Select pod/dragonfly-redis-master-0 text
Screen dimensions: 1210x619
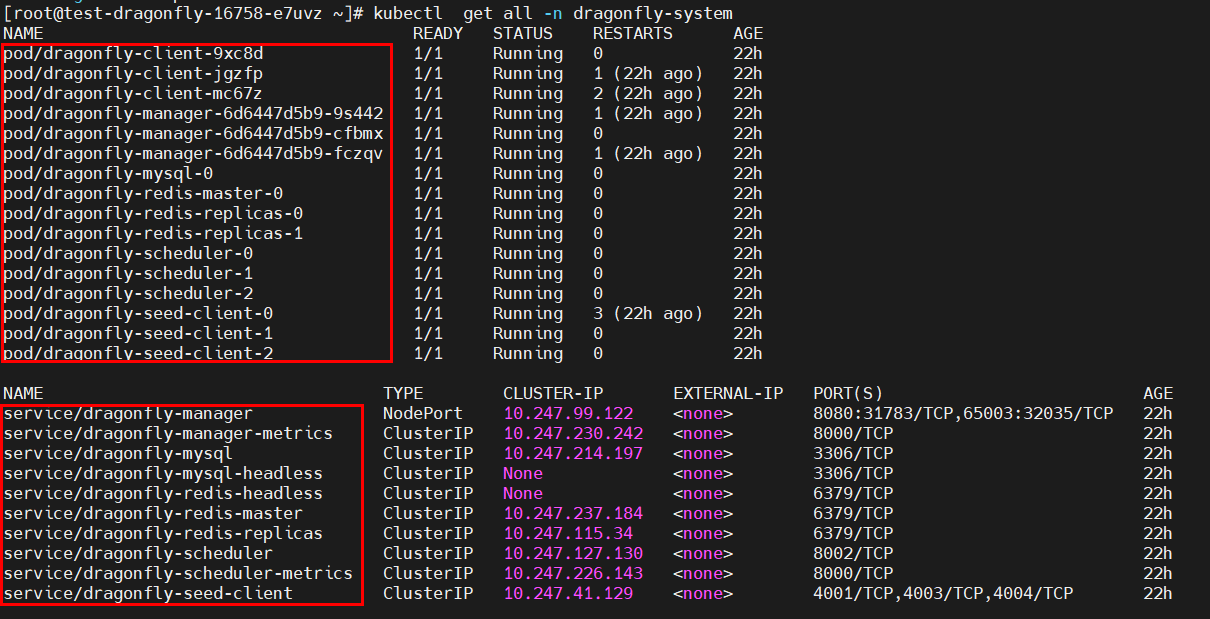click(x=143, y=193)
